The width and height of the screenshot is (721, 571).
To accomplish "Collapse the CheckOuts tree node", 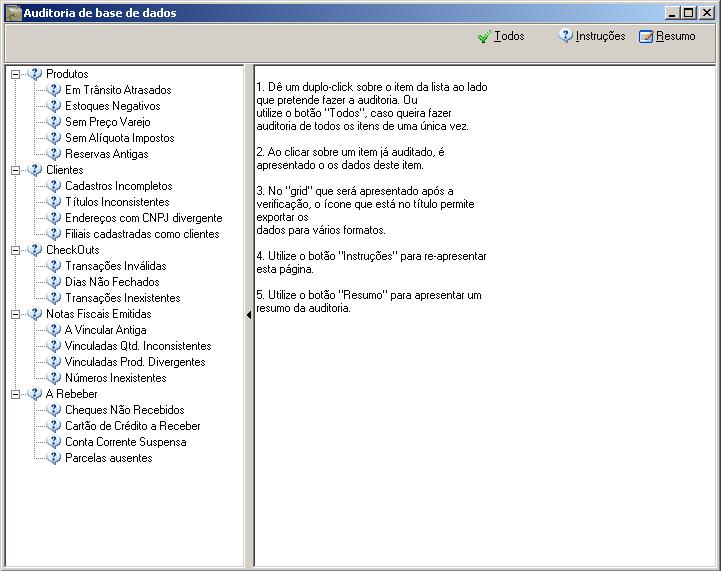I will [x=15, y=251].
